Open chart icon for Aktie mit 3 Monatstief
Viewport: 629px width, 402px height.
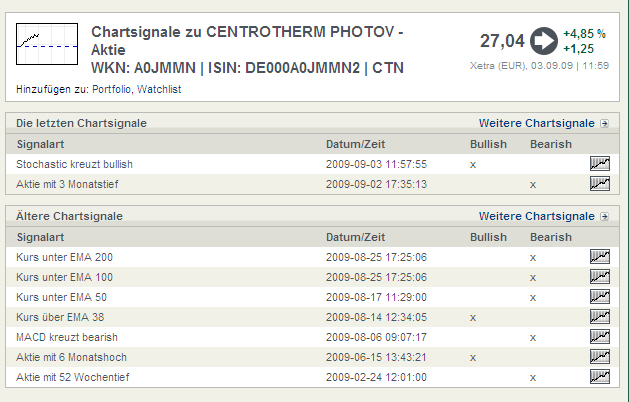pos(600,184)
